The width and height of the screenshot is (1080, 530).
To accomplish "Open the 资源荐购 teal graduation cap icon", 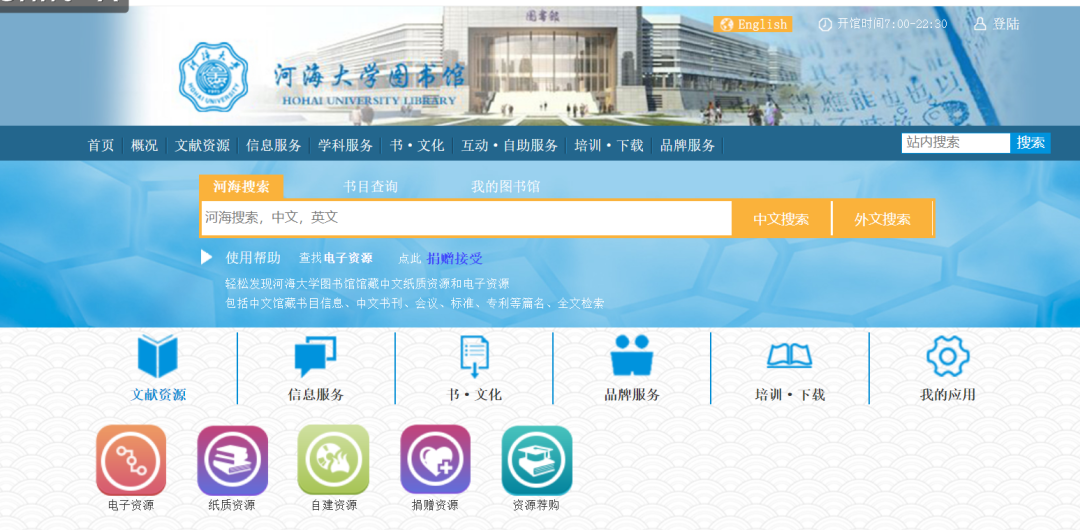I will [x=537, y=460].
